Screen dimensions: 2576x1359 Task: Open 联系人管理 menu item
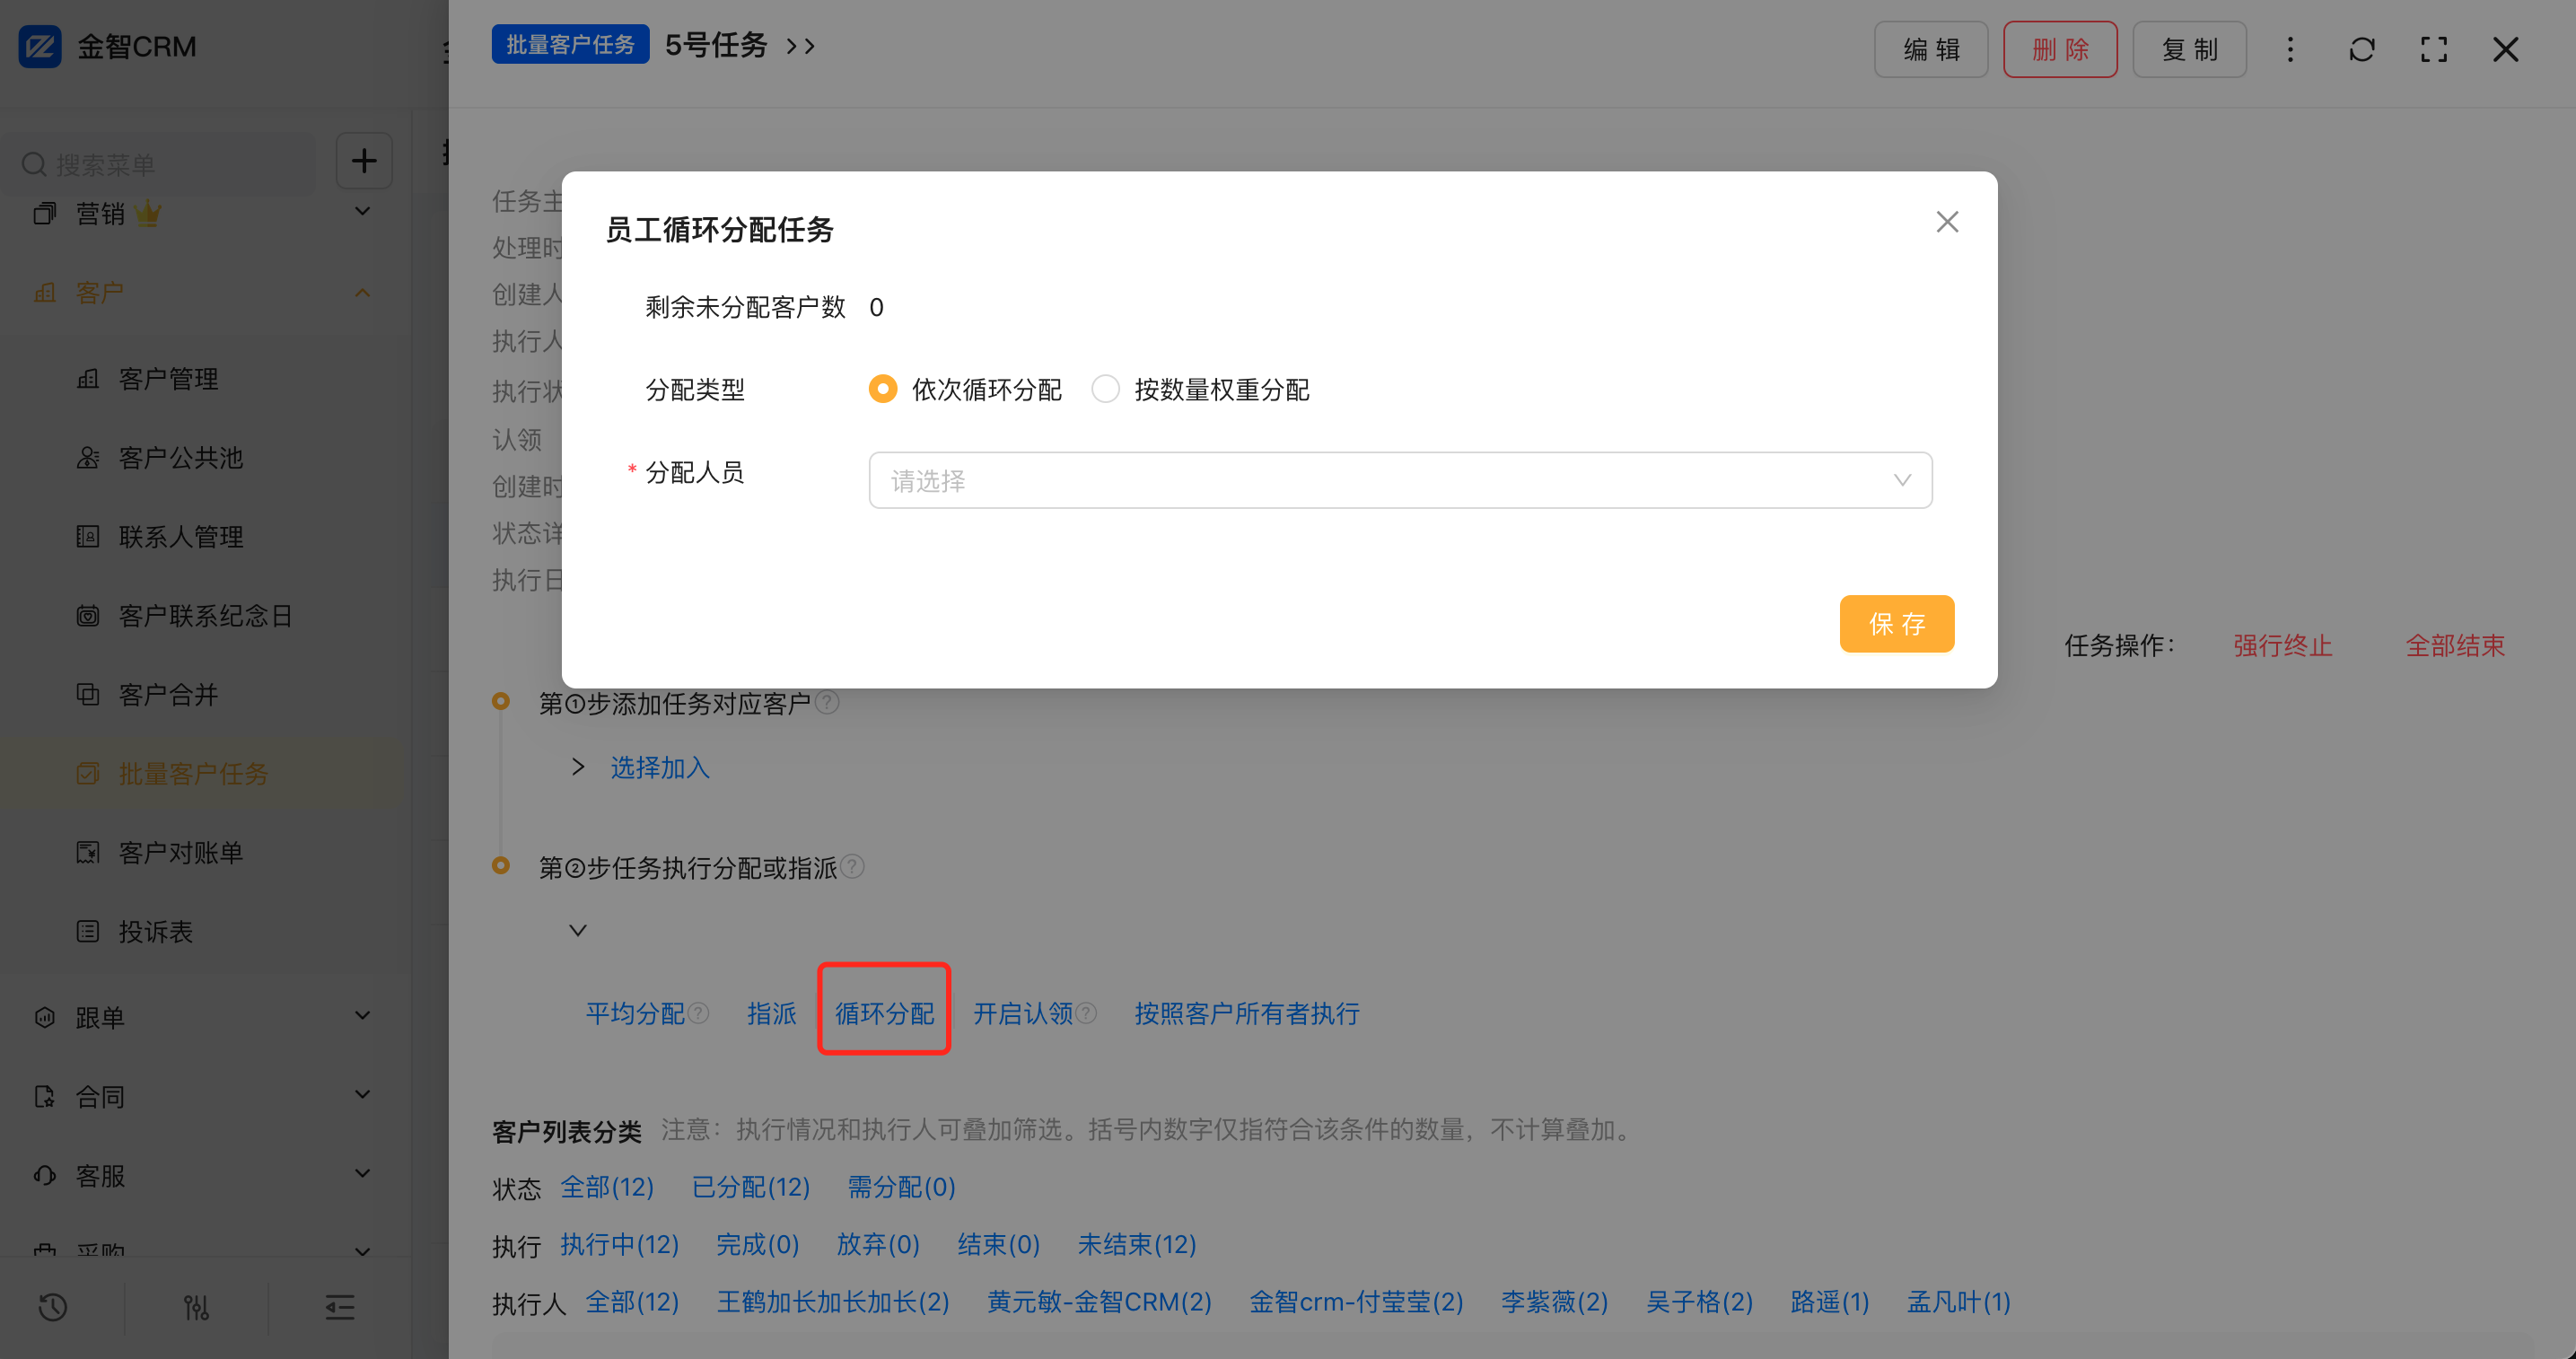tap(181, 537)
